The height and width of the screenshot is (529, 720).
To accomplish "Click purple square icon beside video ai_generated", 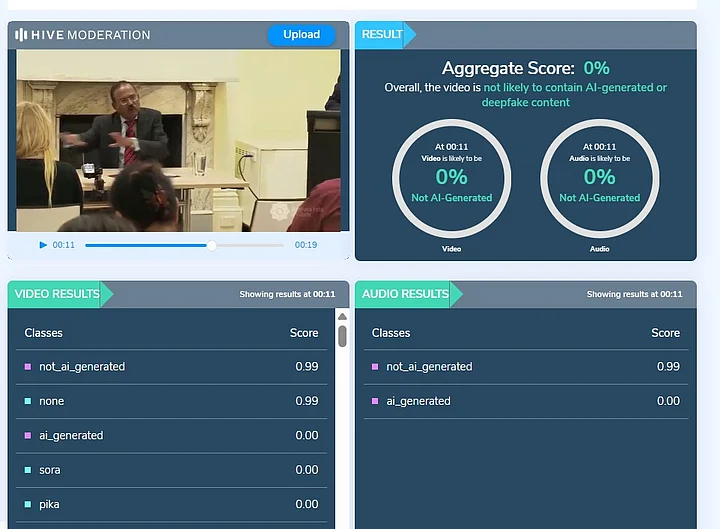I will coord(28,436).
